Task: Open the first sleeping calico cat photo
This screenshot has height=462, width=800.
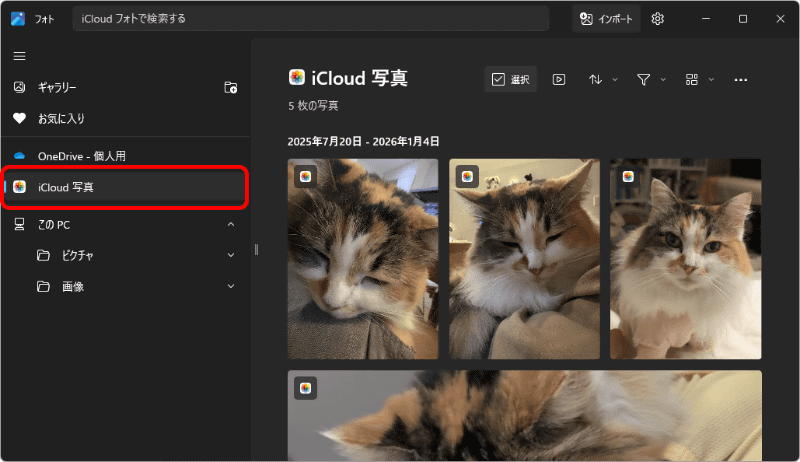Action: [363, 259]
